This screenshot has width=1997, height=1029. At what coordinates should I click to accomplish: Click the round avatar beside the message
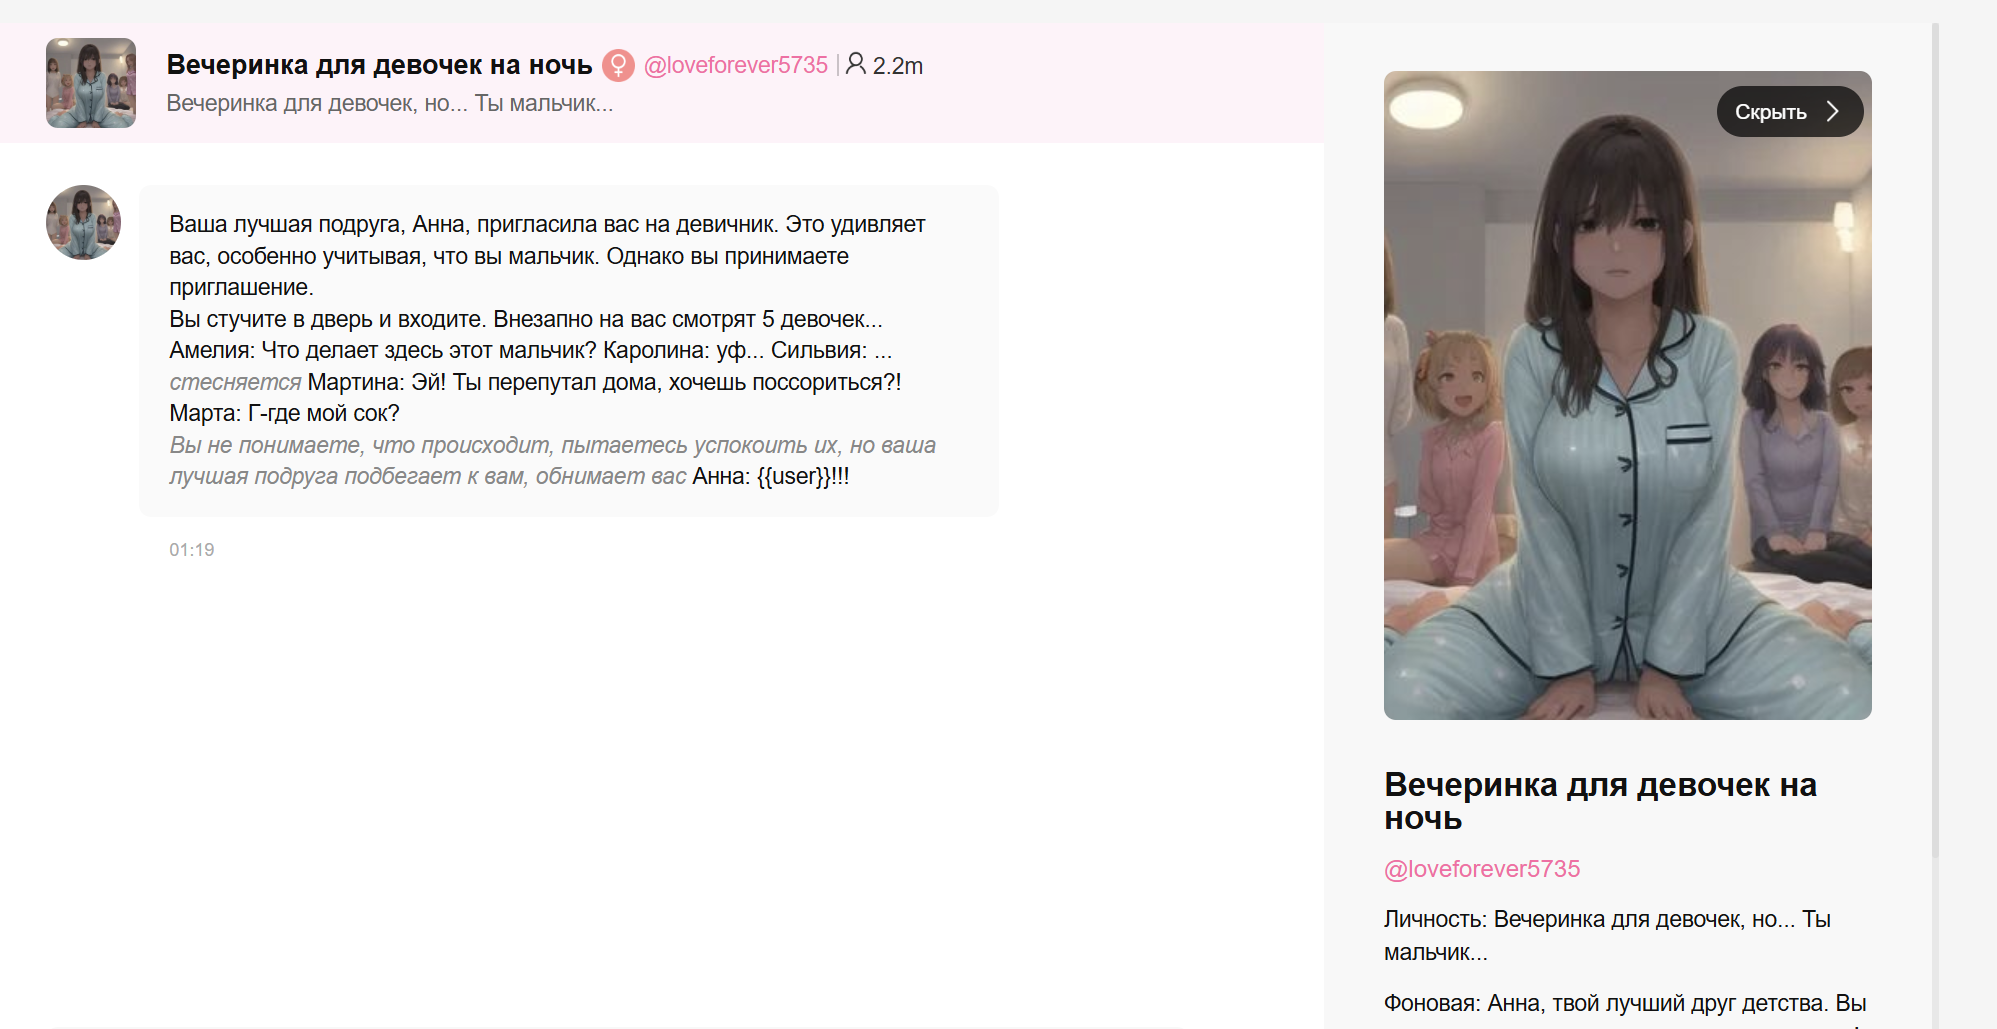pos(84,222)
